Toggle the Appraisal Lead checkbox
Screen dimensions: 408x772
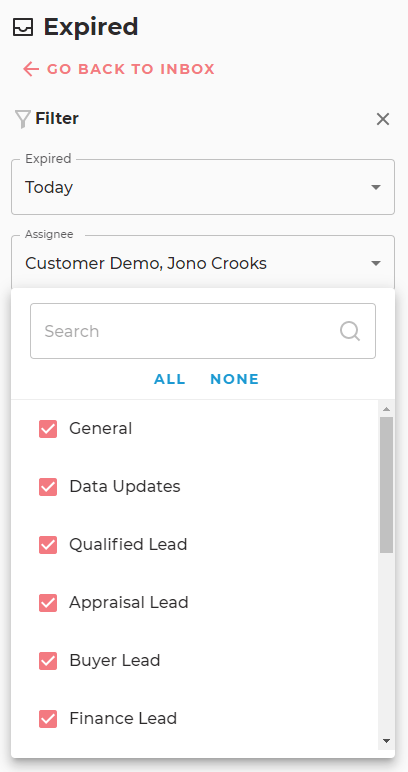point(48,603)
